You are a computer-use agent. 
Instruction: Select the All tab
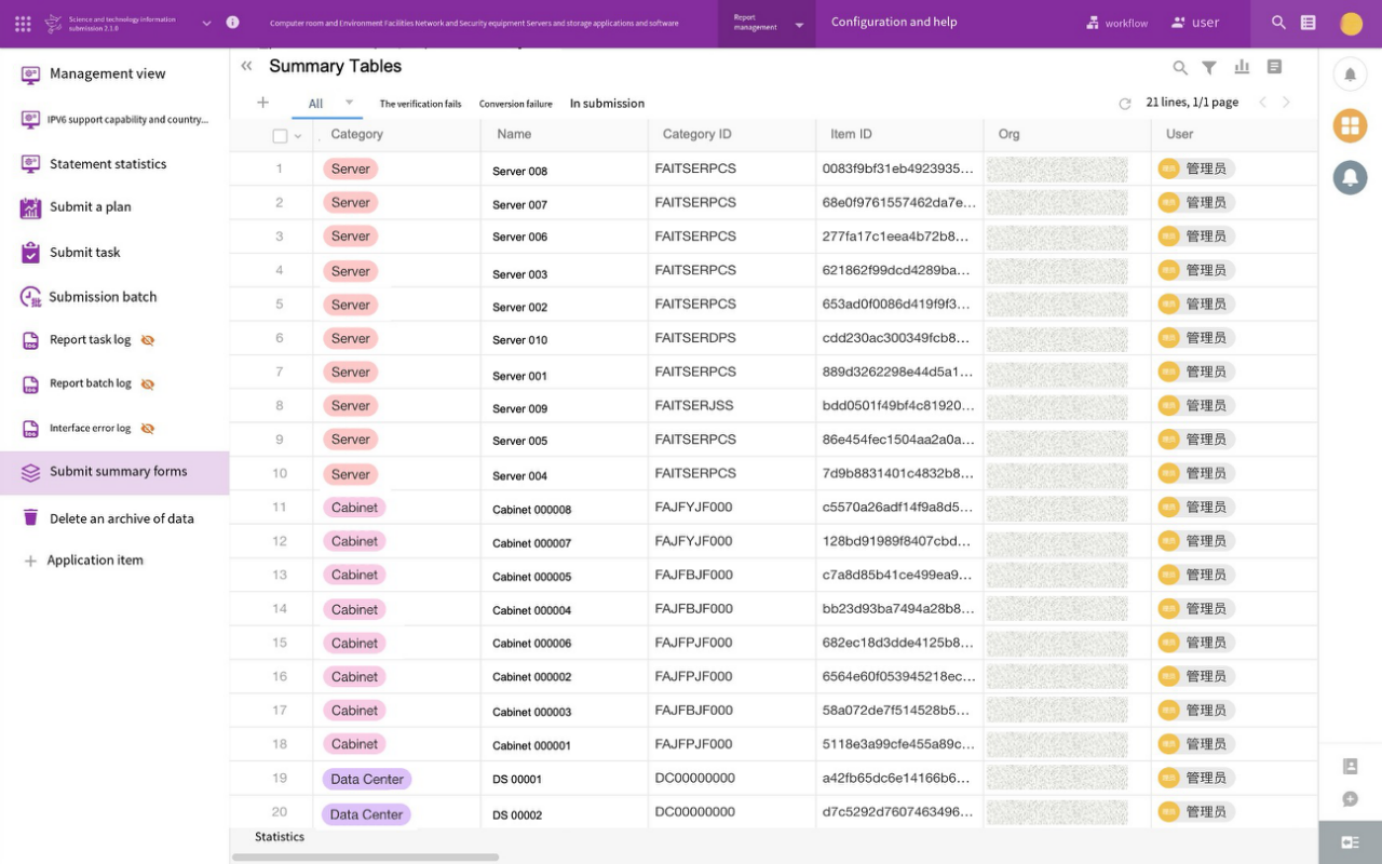pyautogui.click(x=316, y=103)
